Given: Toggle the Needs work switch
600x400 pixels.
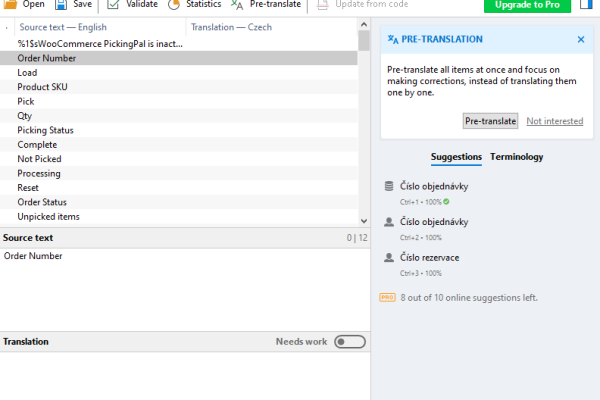Looking at the screenshot, I should [349, 342].
